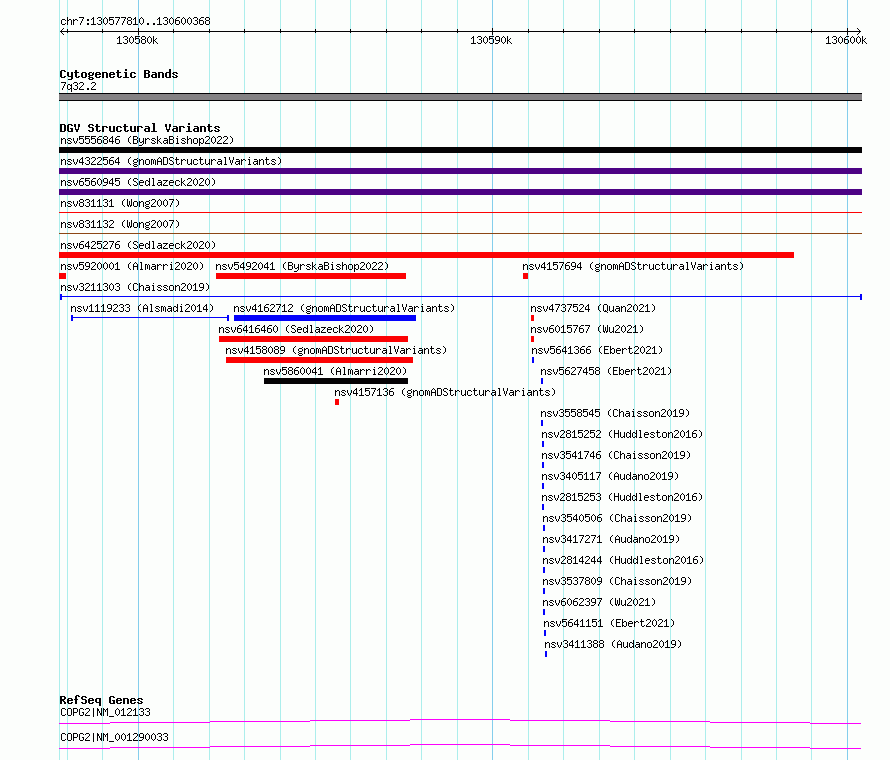Click the red nsv4158089 variant bar
Image resolution: width=890 pixels, height=760 pixels.
point(319,360)
